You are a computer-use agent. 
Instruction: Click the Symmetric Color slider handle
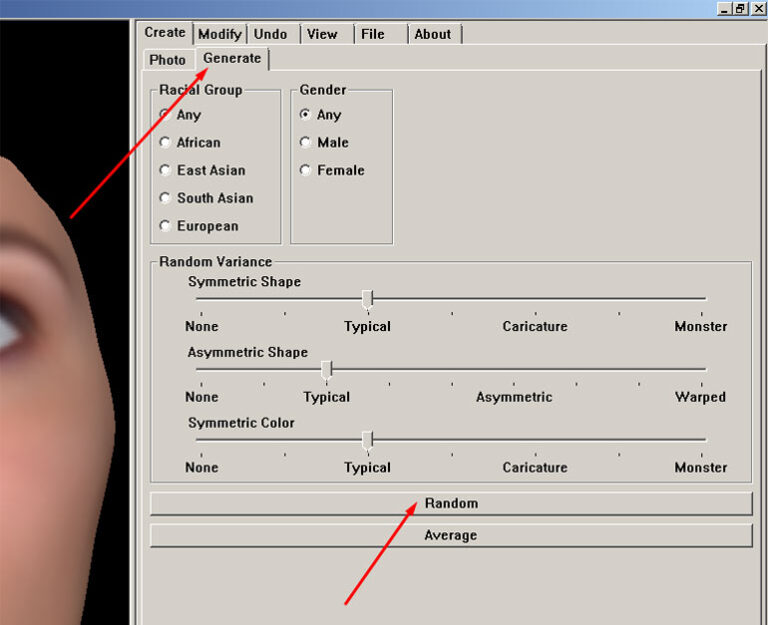(368, 439)
